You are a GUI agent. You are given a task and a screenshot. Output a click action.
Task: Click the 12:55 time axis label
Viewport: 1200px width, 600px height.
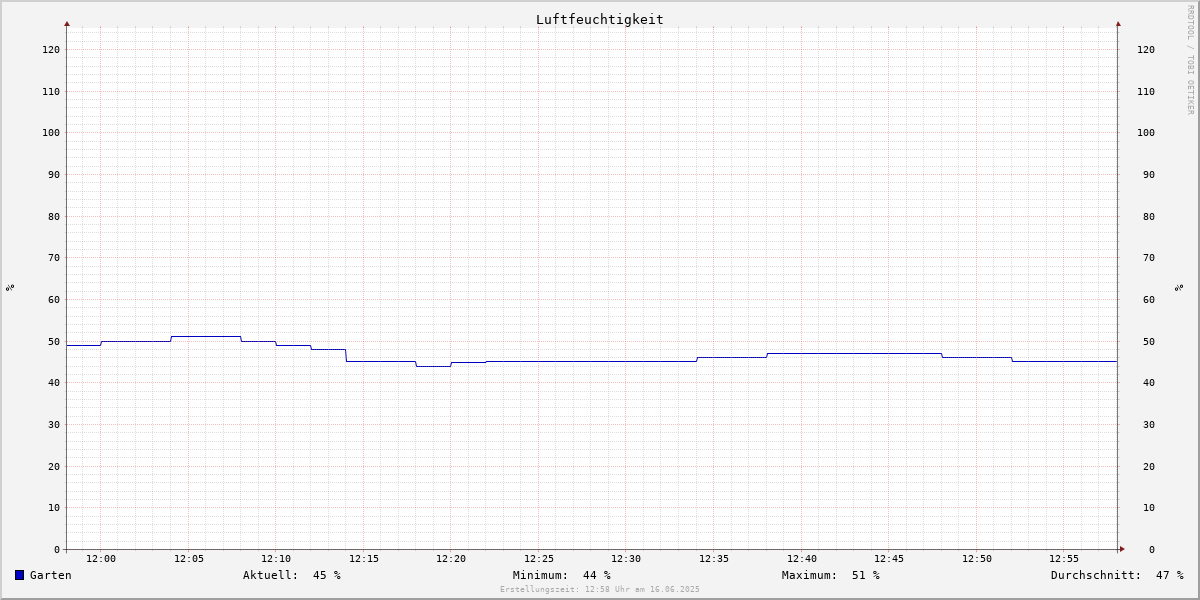(x=1064, y=559)
